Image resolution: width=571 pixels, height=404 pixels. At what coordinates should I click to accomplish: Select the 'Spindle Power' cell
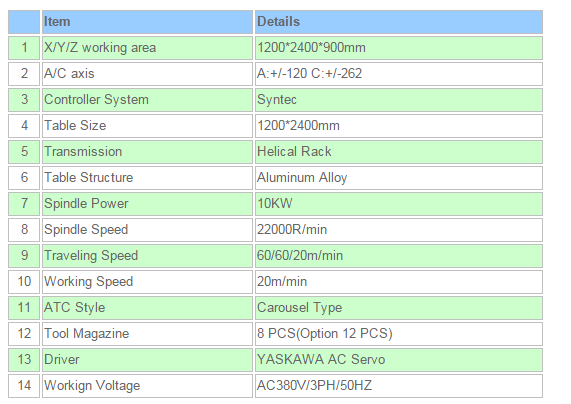point(147,204)
